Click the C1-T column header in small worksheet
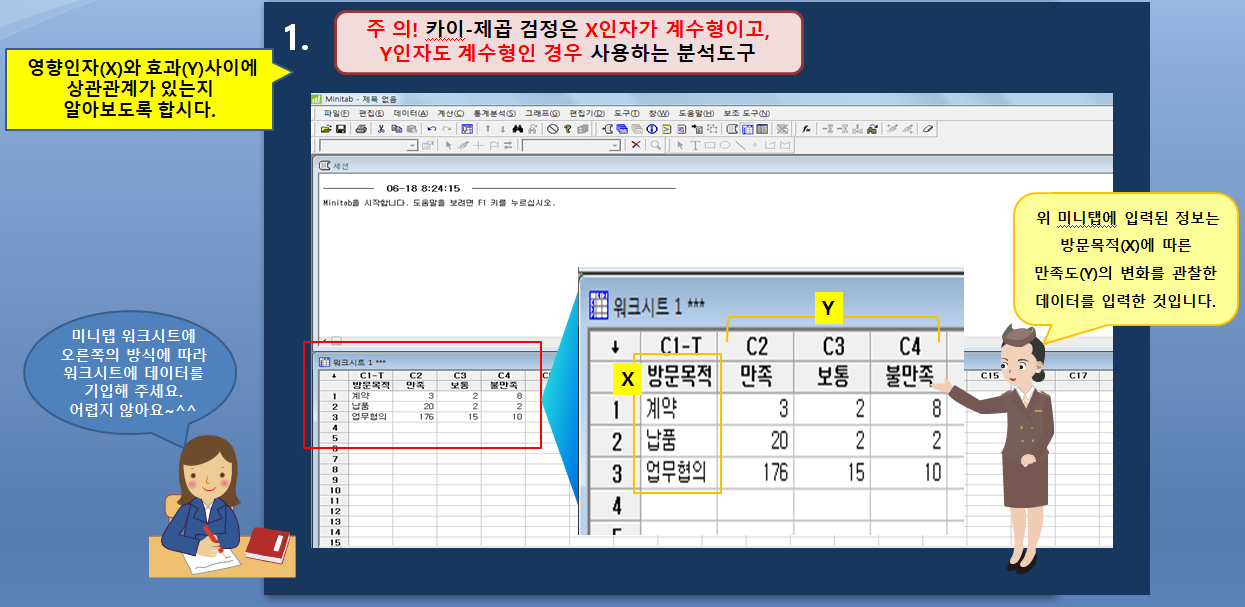The image size is (1245, 607). pos(371,376)
